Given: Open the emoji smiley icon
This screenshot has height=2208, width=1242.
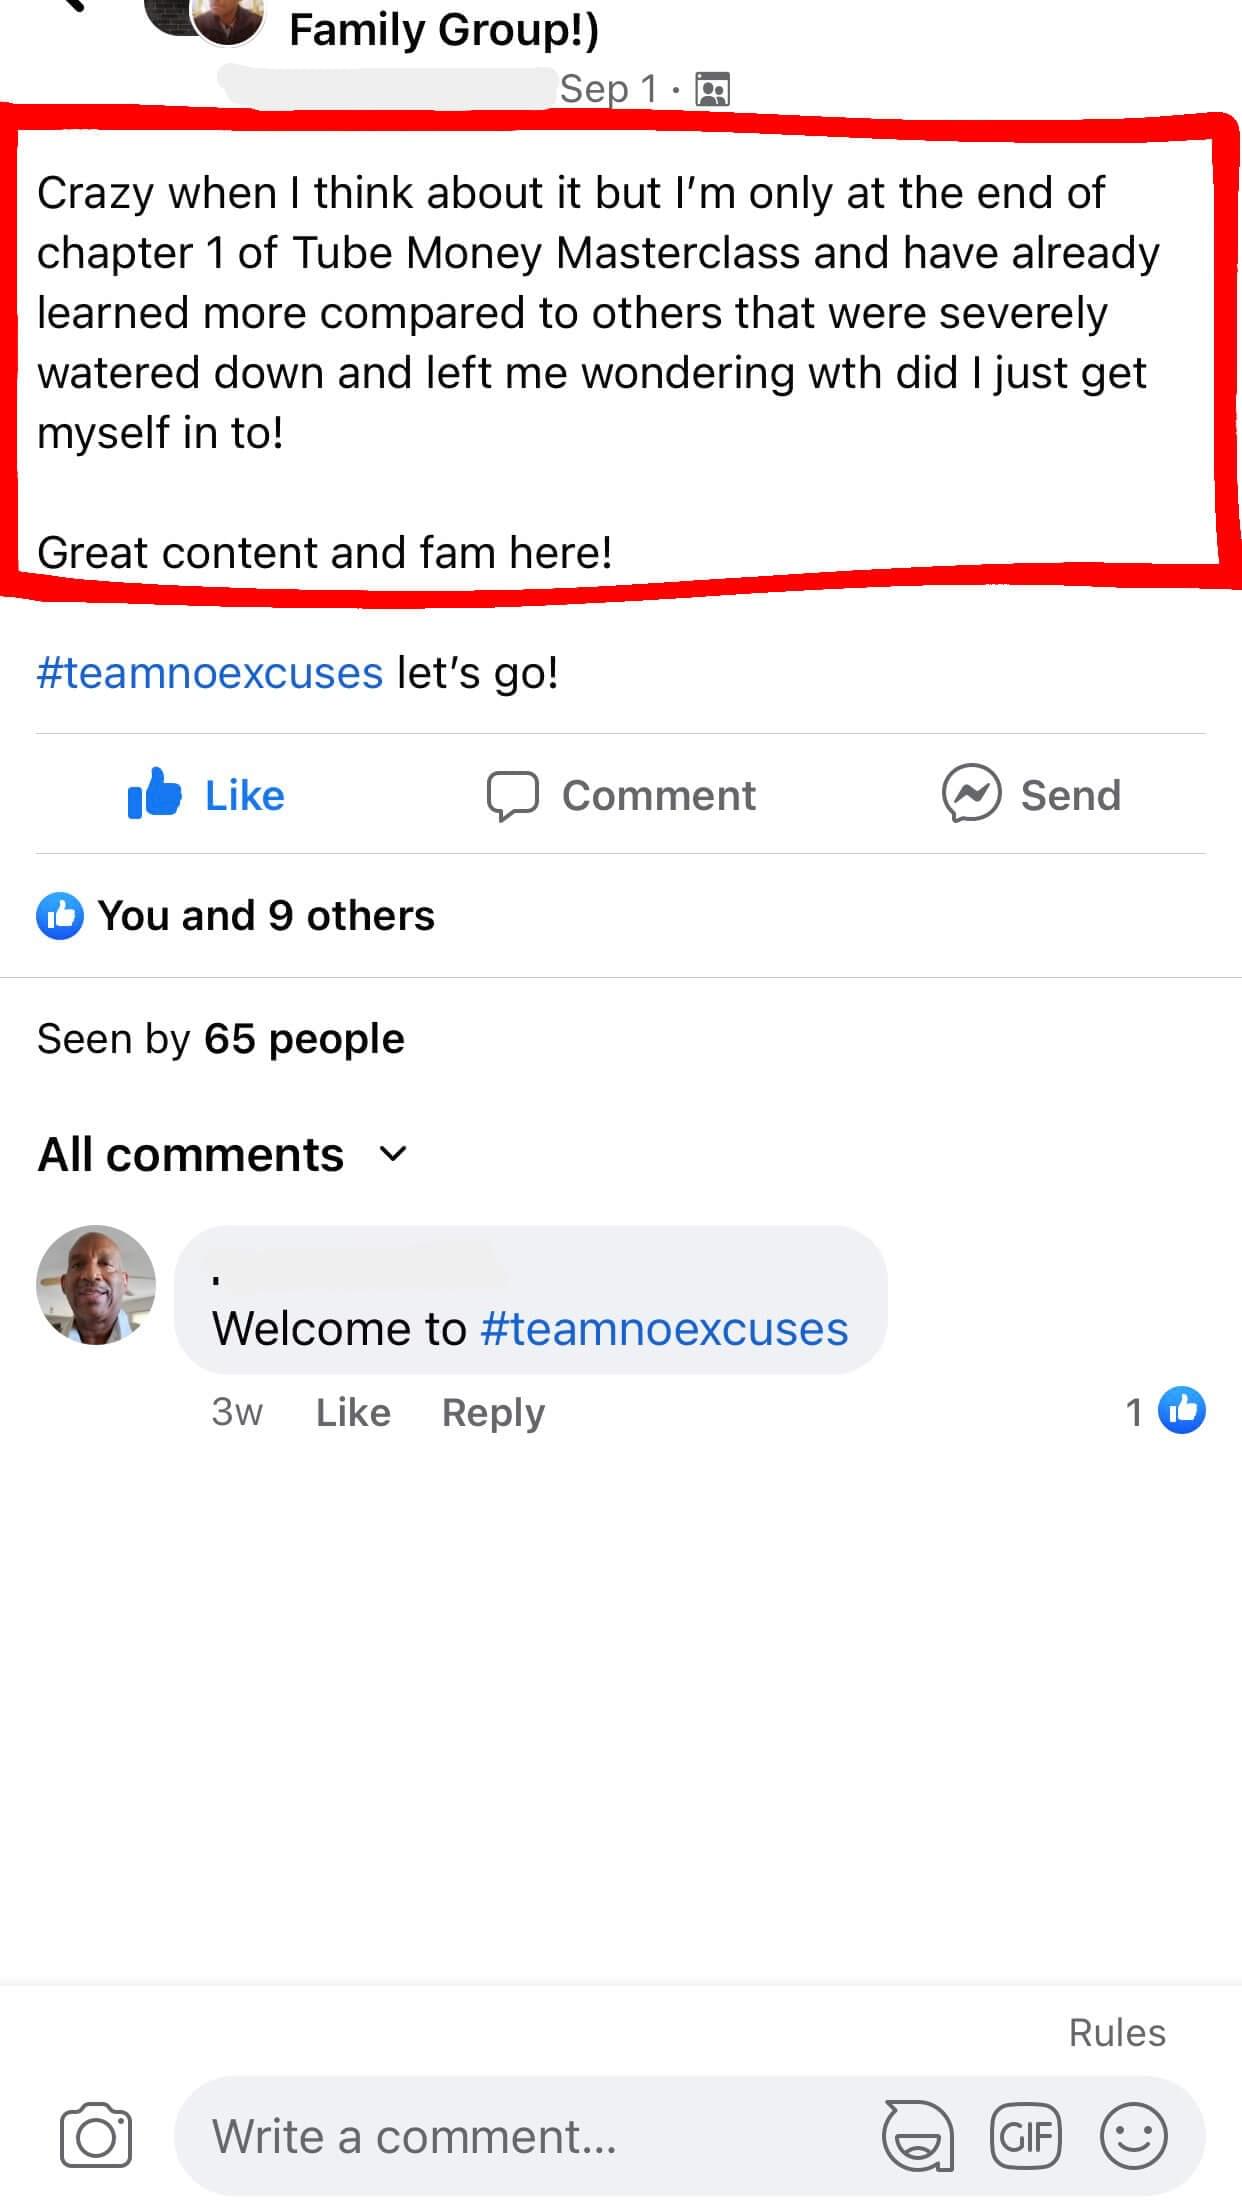Looking at the screenshot, I should pos(1133,2137).
